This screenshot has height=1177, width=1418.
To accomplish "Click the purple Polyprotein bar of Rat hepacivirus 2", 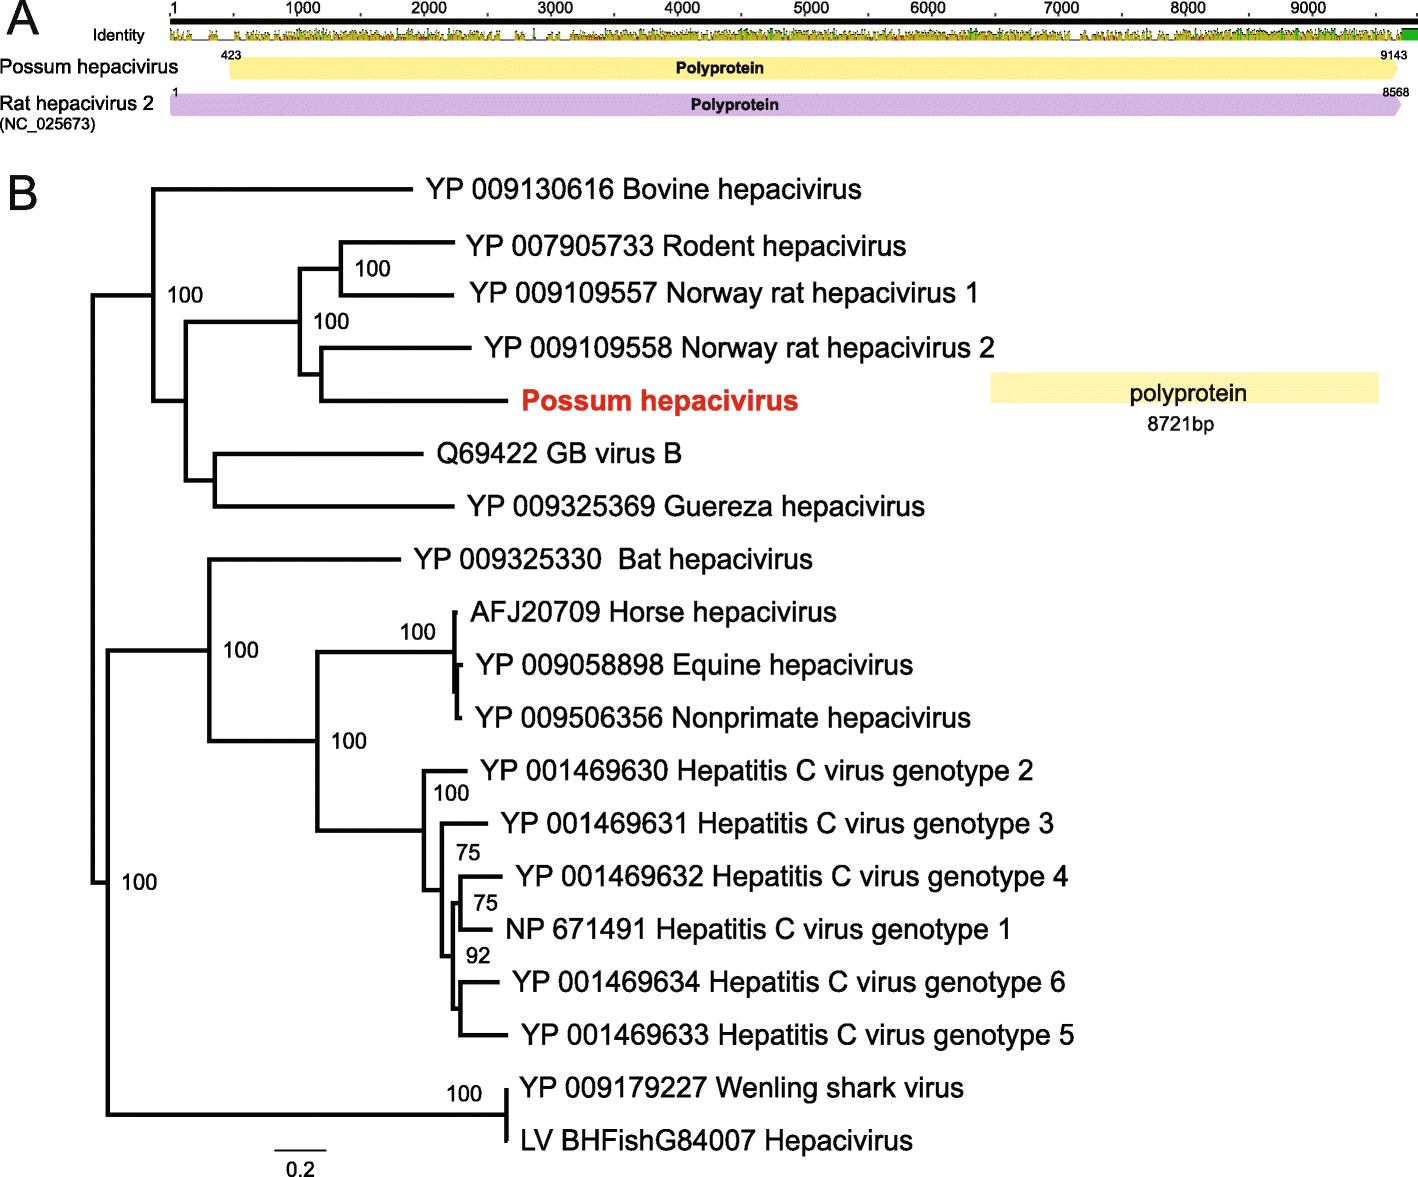I will tap(785, 105).
